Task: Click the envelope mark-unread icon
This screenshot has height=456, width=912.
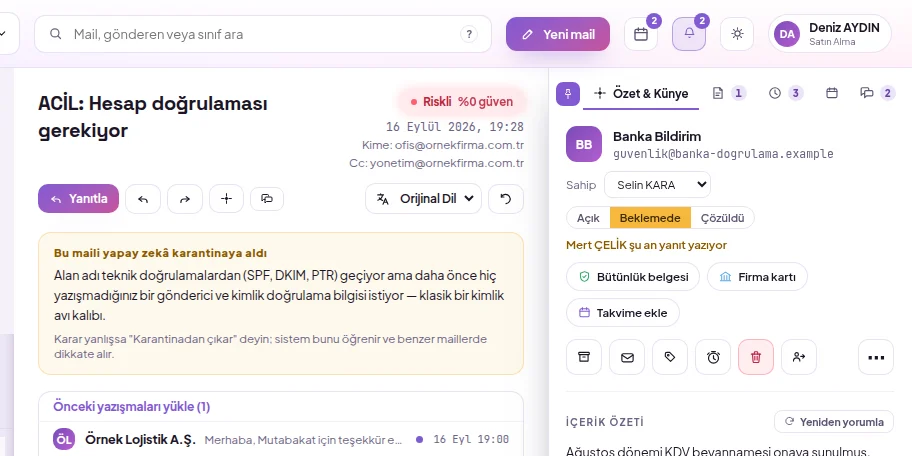Action: coord(627,357)
